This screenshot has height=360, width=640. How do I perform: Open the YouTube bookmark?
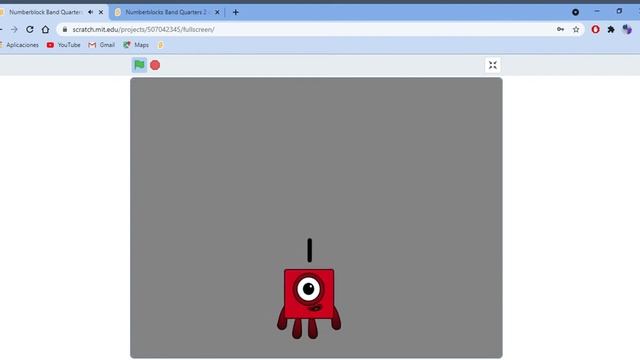[x=64, y=45]
